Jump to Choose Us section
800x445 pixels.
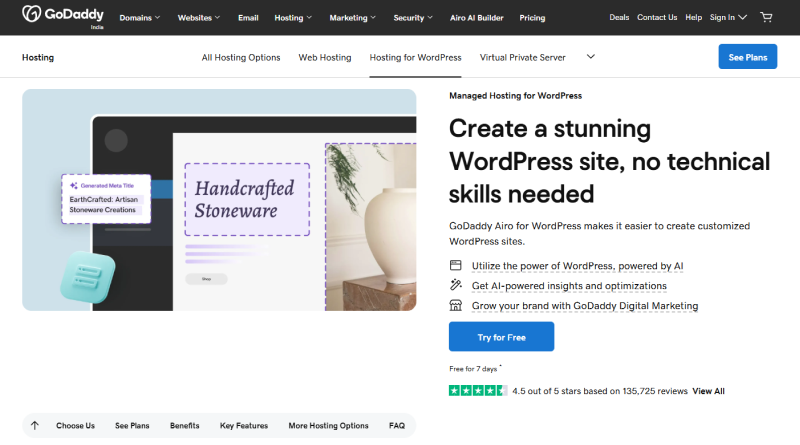coord(76,426)
